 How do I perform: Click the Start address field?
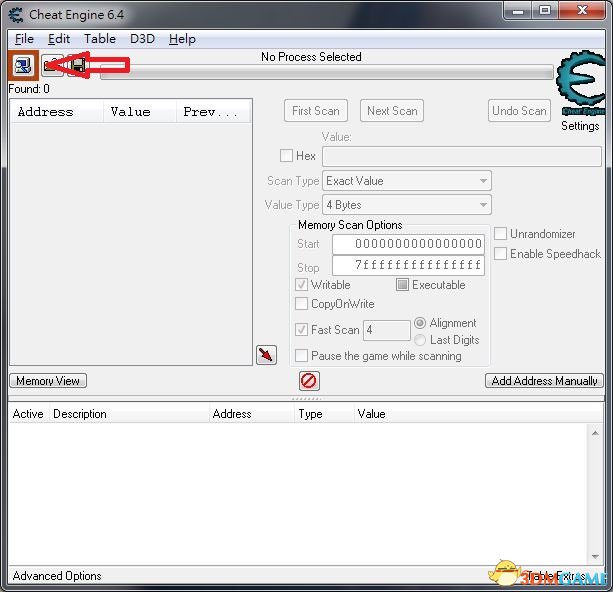pyautogui.click(x=409, y=244)
